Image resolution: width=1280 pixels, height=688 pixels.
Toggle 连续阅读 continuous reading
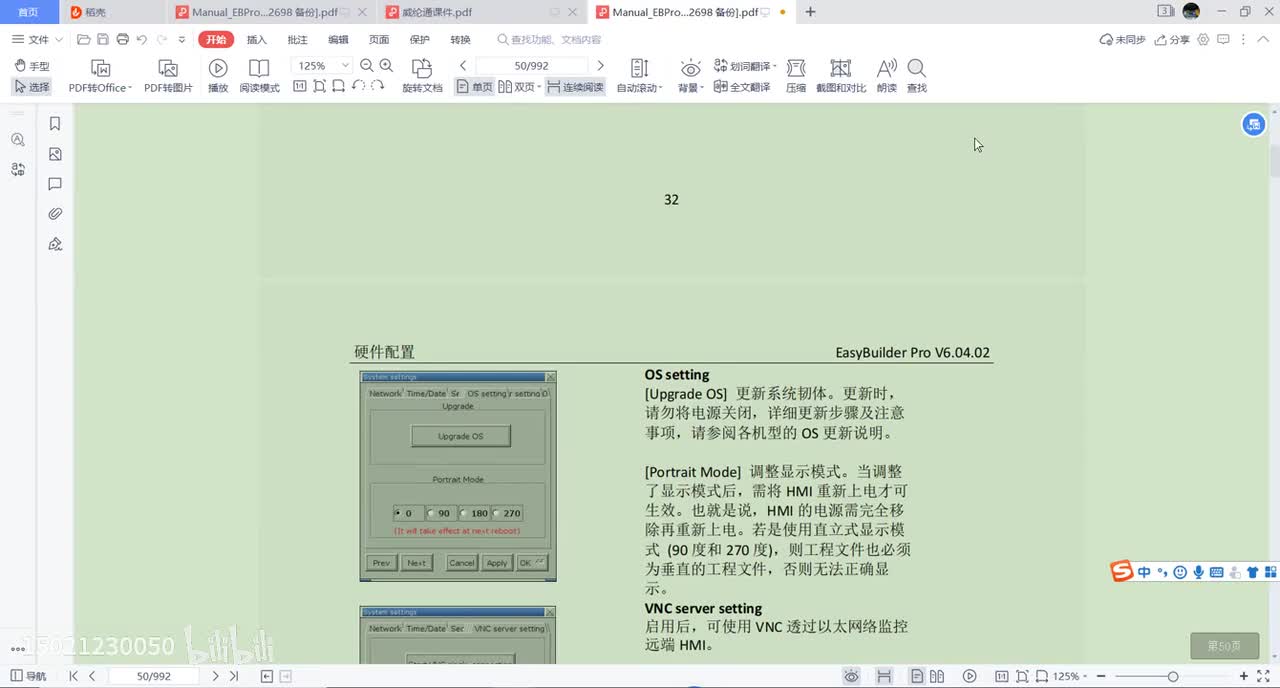click(575, 87)
